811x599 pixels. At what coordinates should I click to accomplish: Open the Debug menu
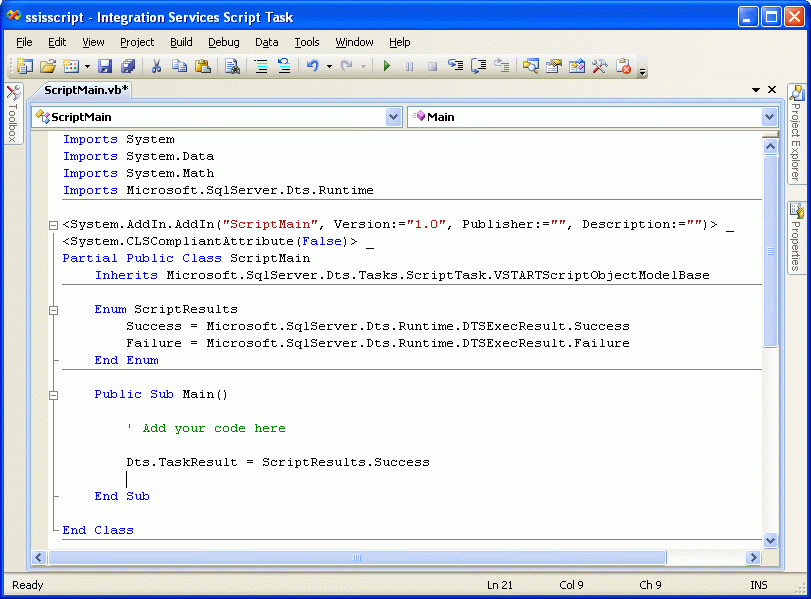tap(223, 42)
